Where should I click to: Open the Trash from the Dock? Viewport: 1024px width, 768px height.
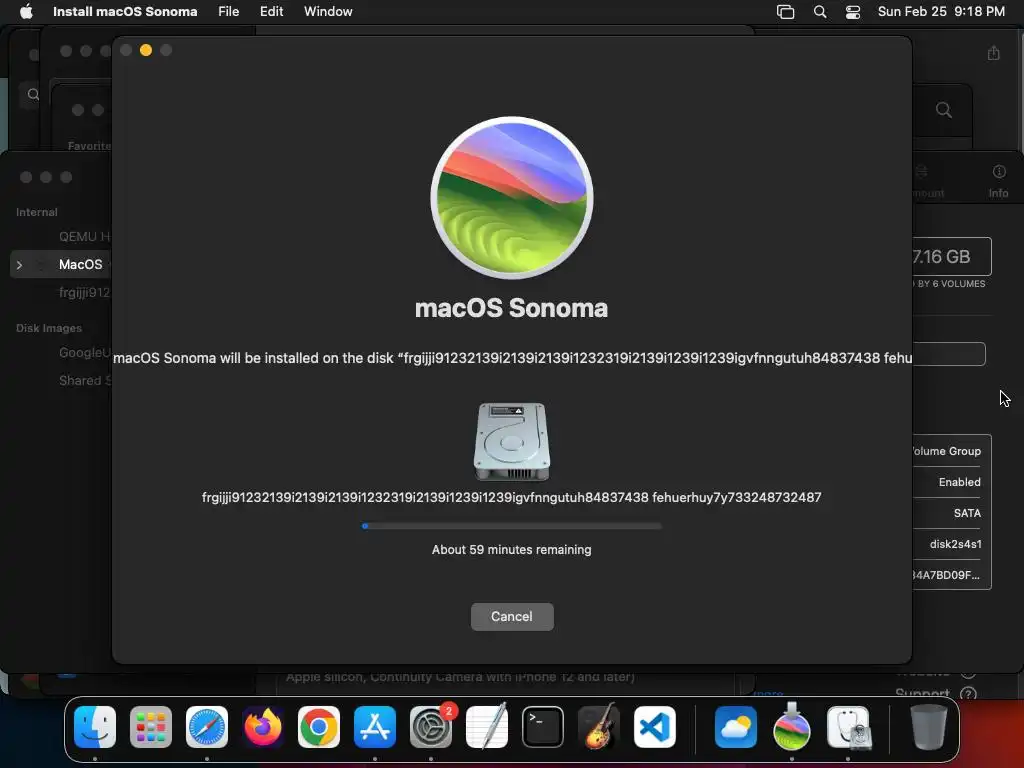click(x=929, y=727)
